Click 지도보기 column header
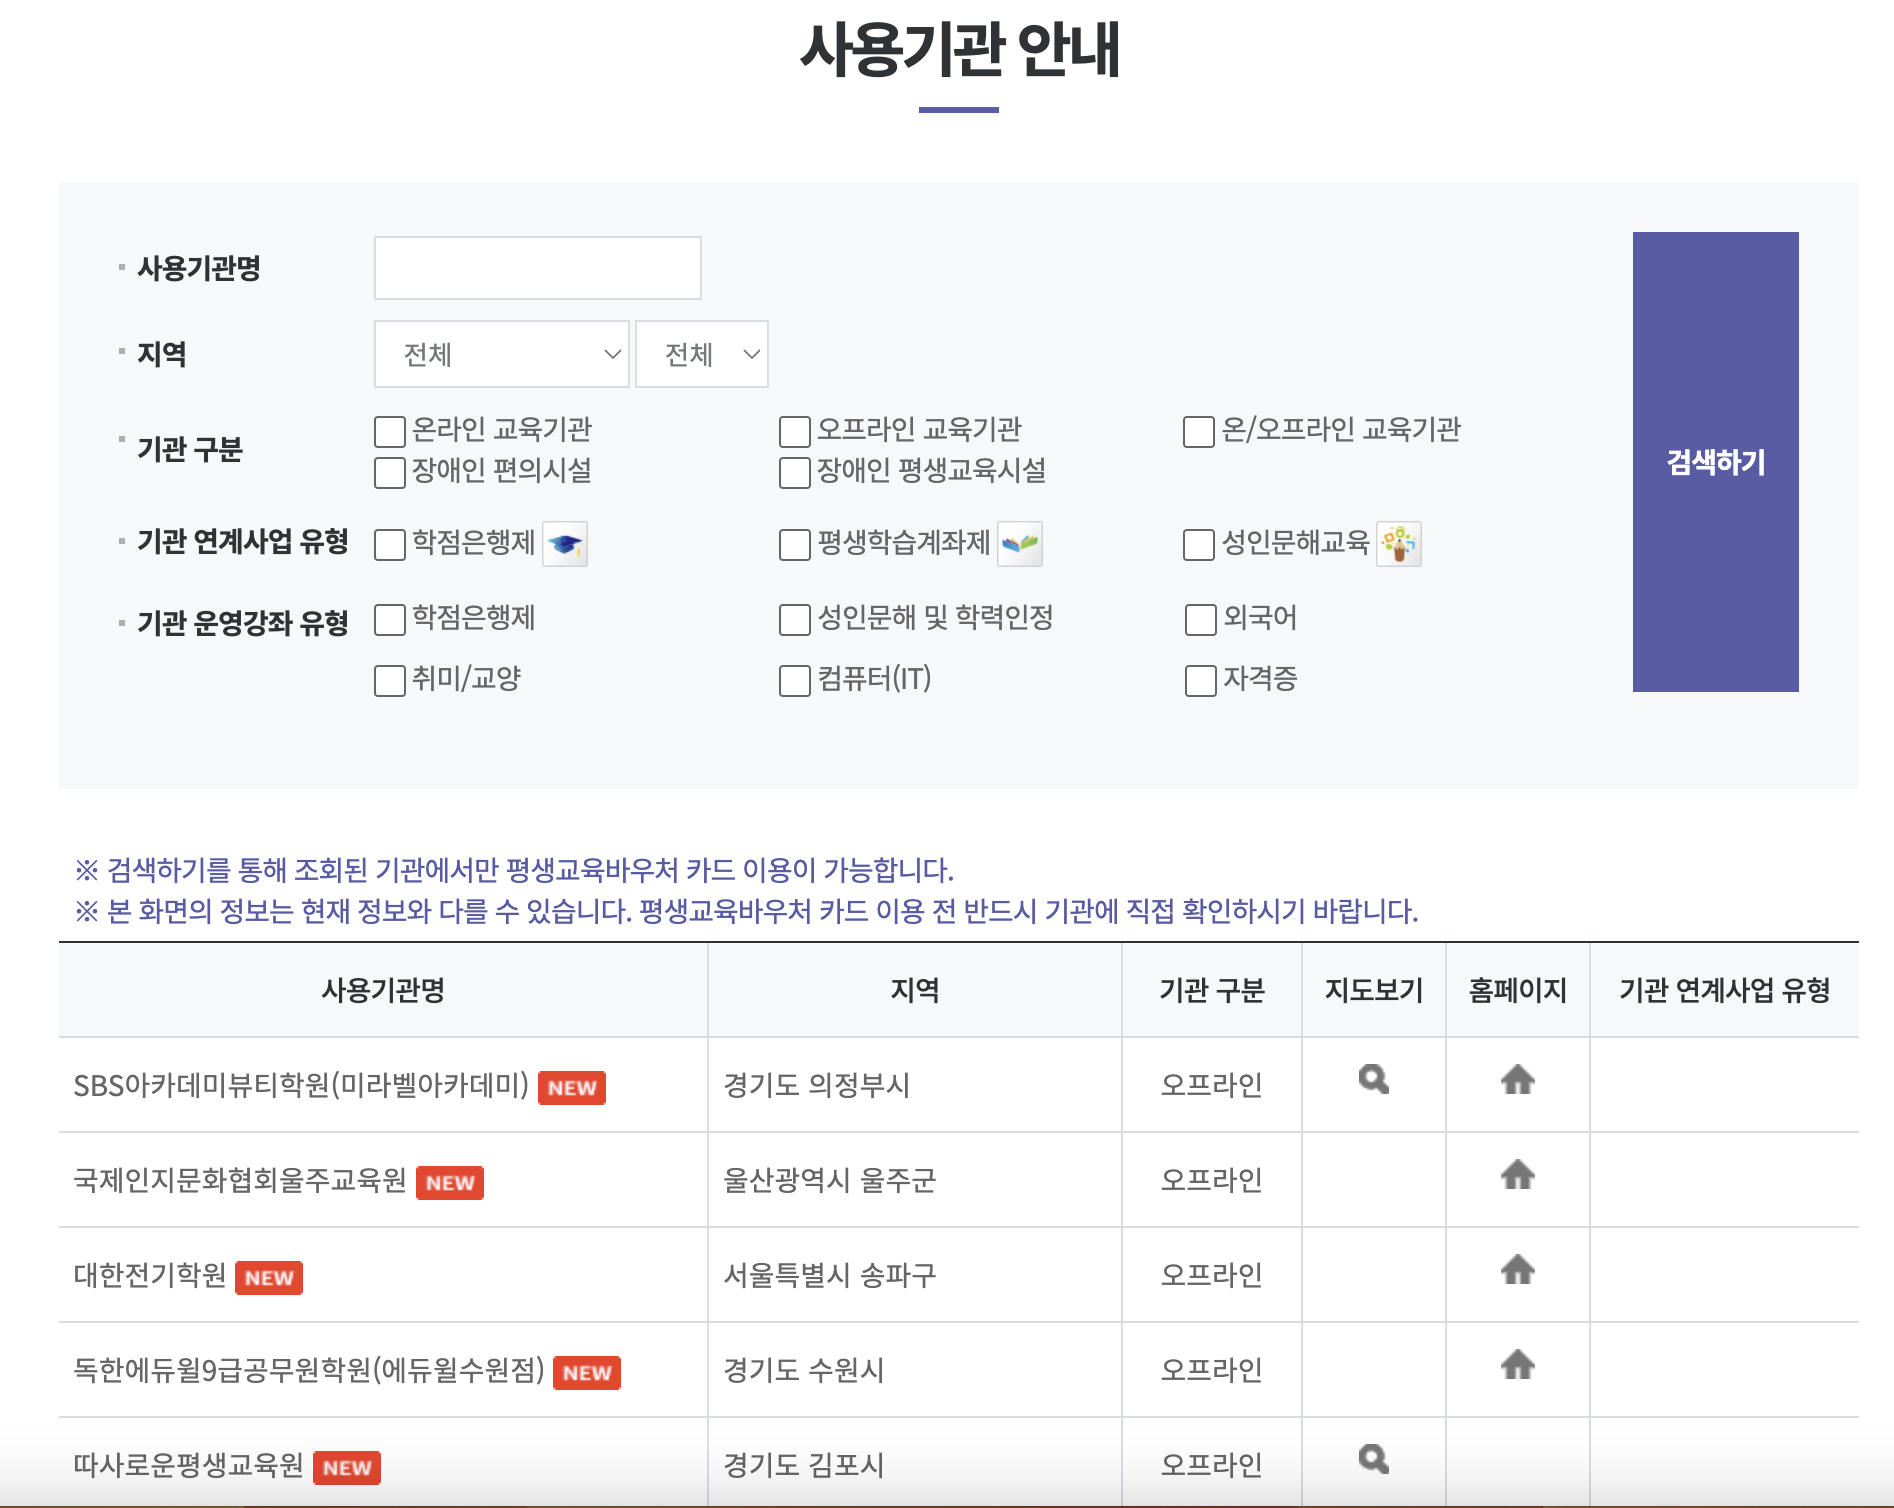 coord(1374,990)
